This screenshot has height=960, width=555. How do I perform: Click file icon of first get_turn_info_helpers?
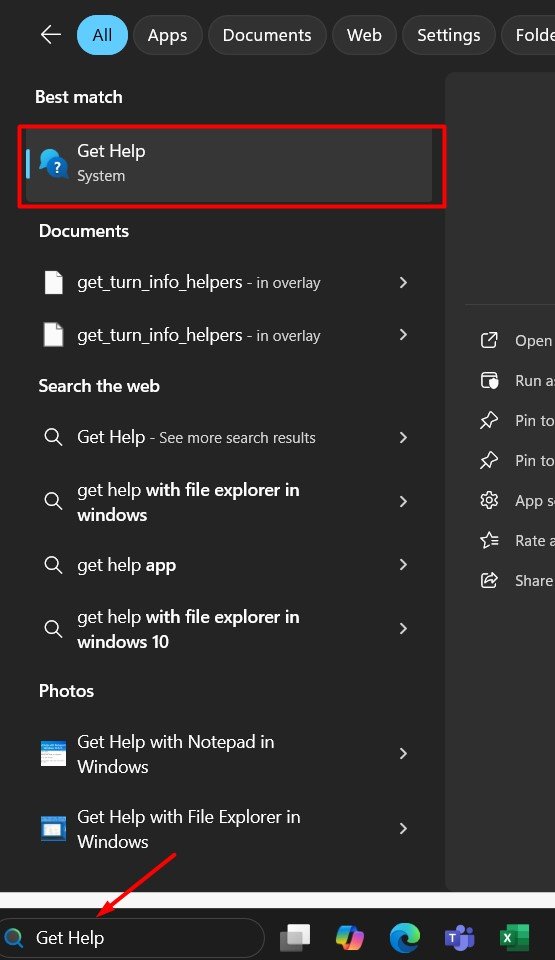click(53, 282)
